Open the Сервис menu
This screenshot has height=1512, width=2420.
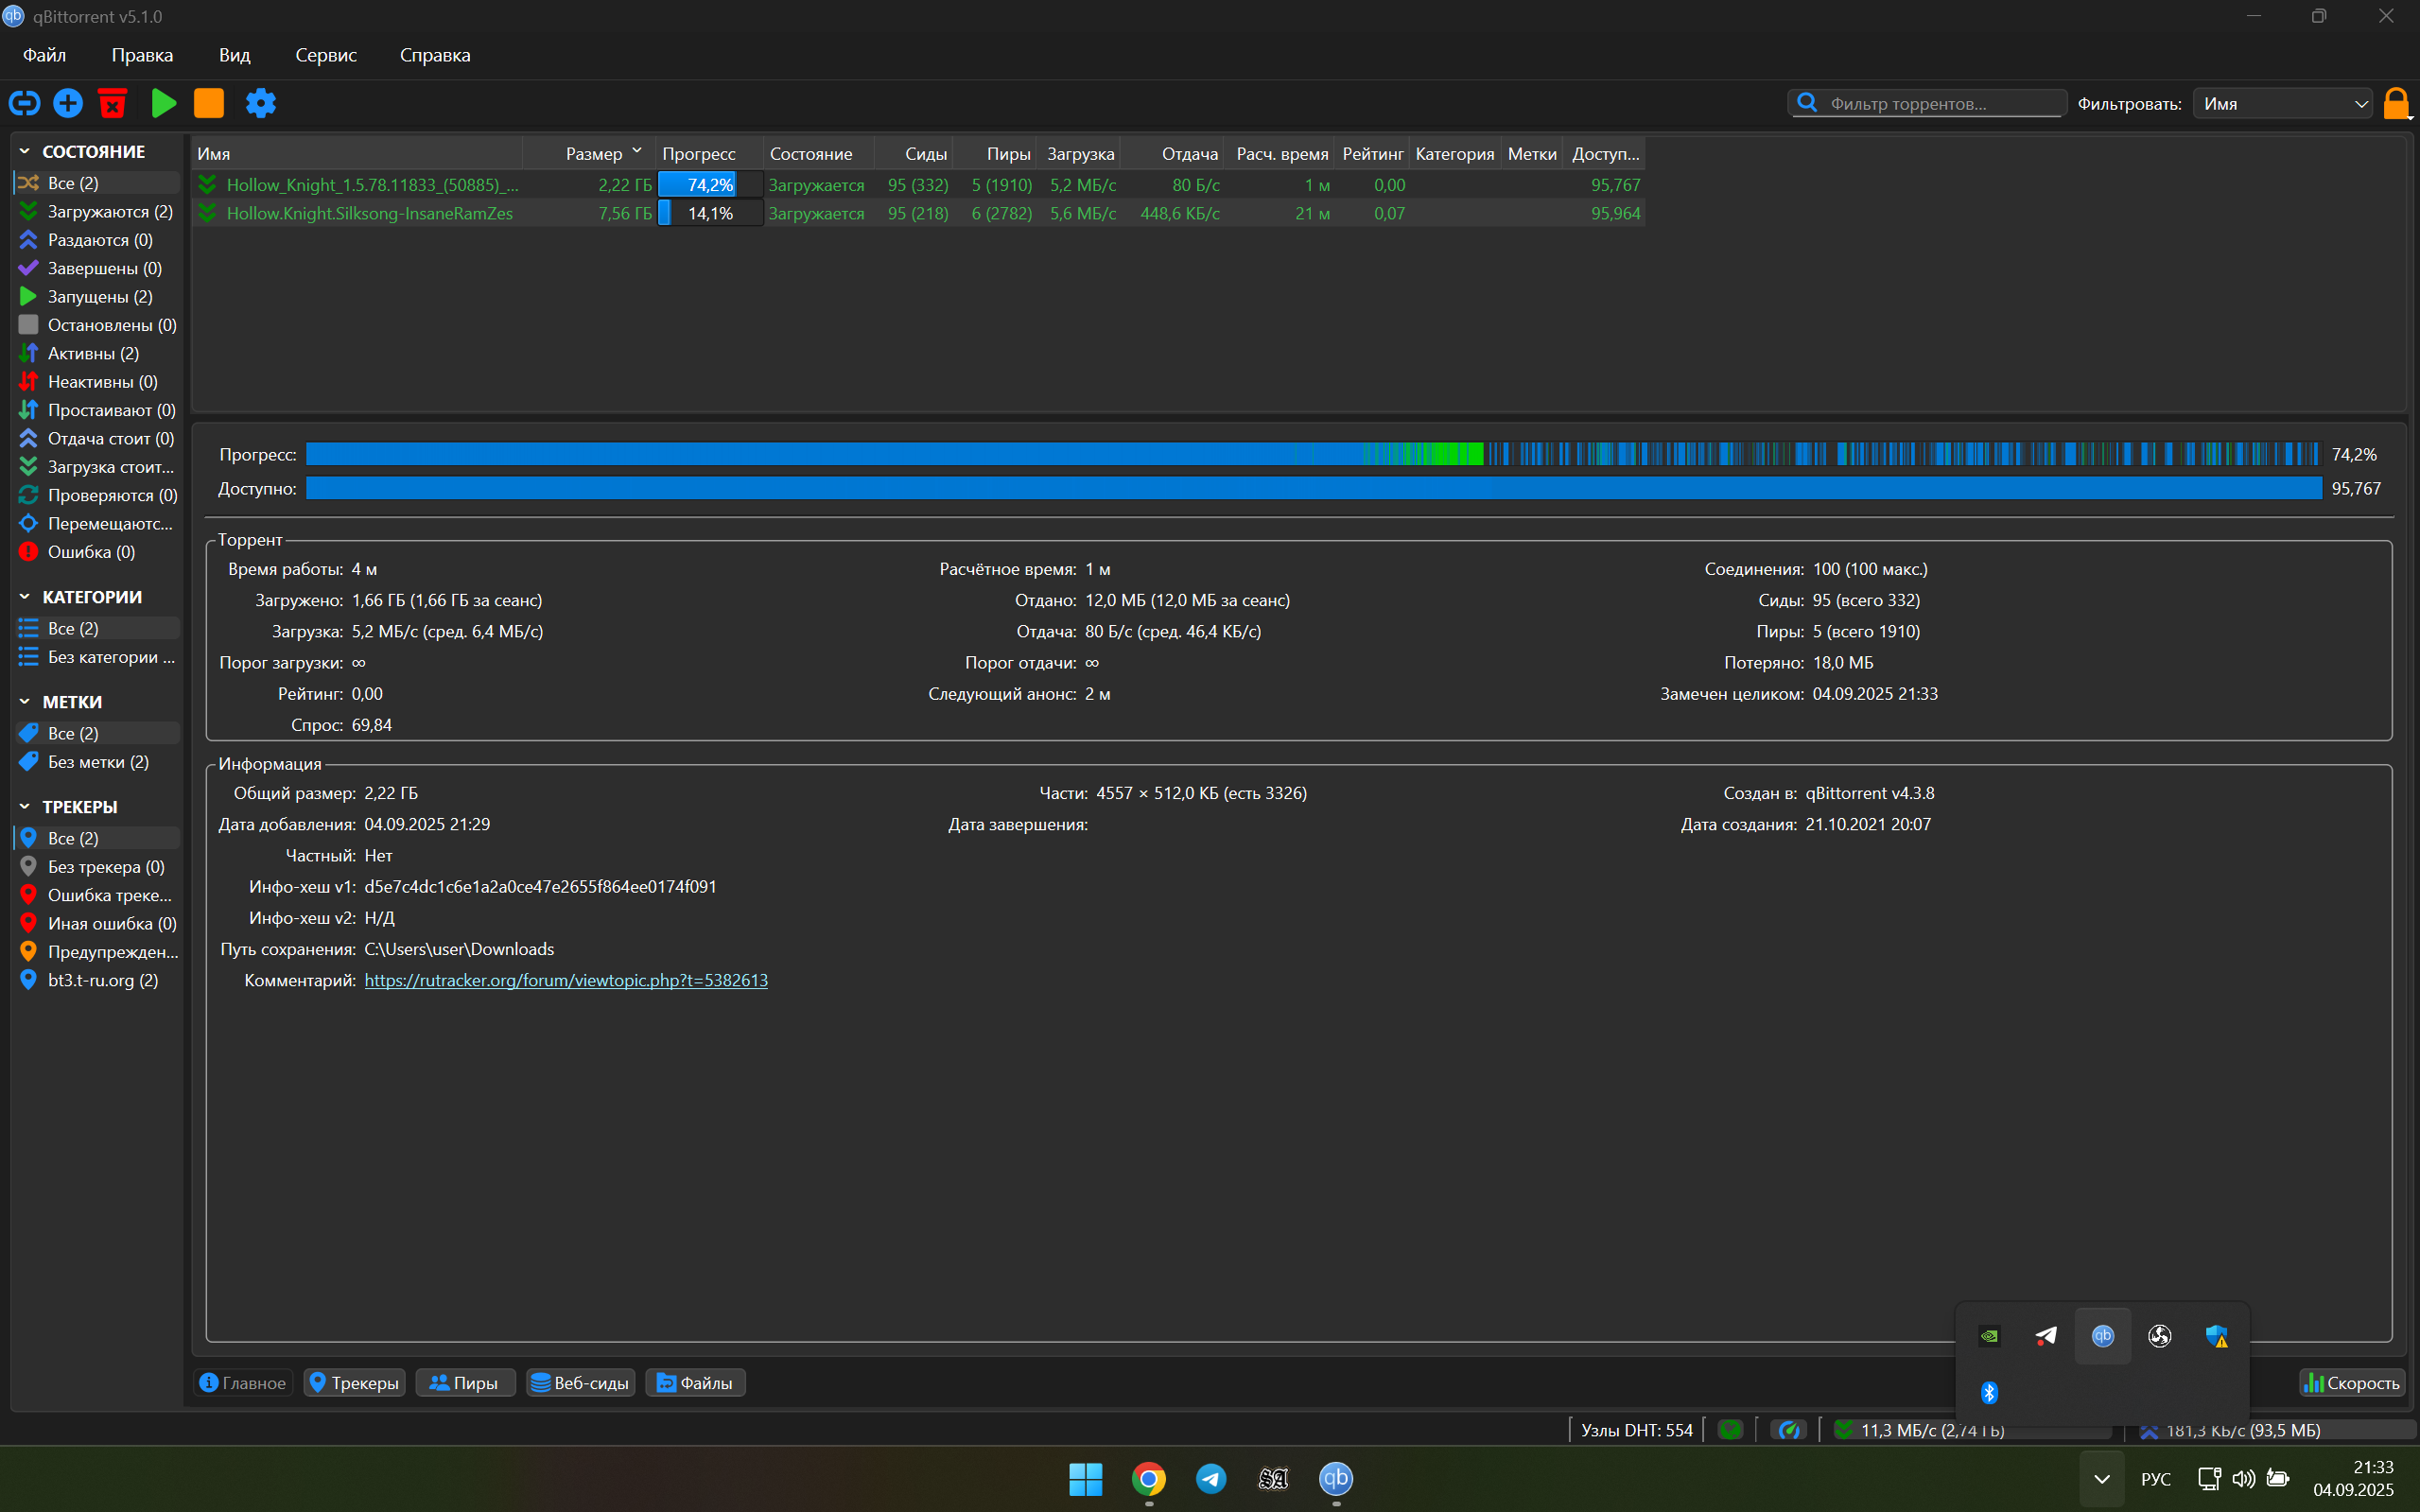click(x=326, y=55)
